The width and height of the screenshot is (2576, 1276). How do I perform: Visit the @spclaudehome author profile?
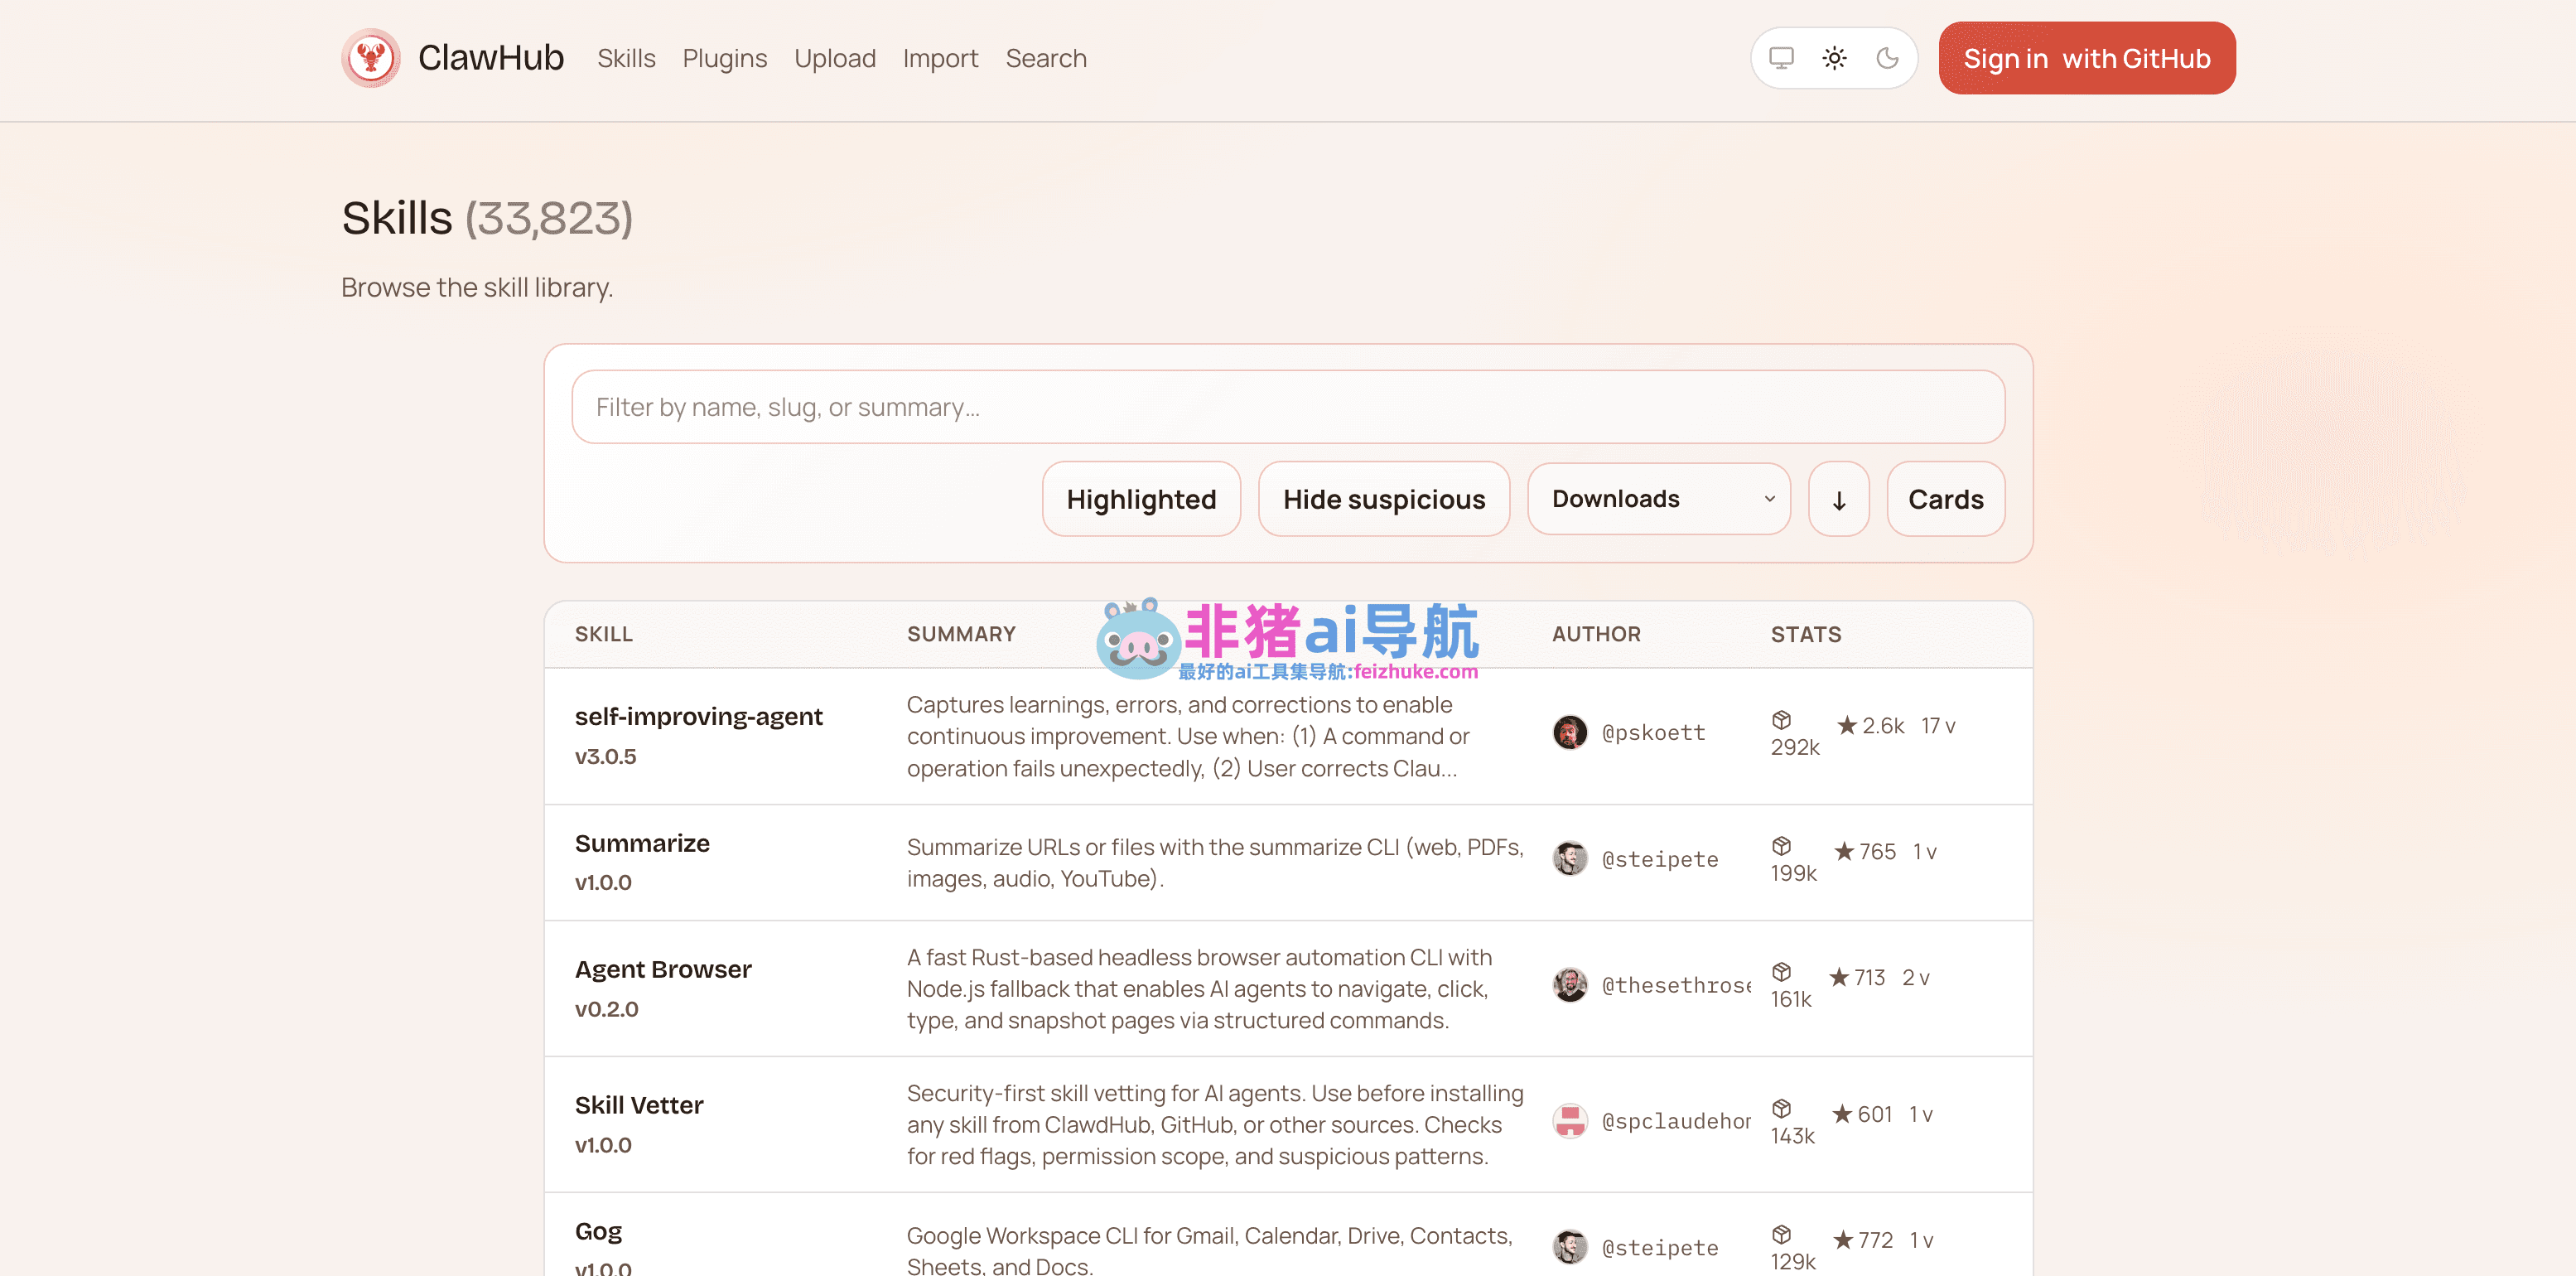pyautogui.click(x=1676, y=1121)
